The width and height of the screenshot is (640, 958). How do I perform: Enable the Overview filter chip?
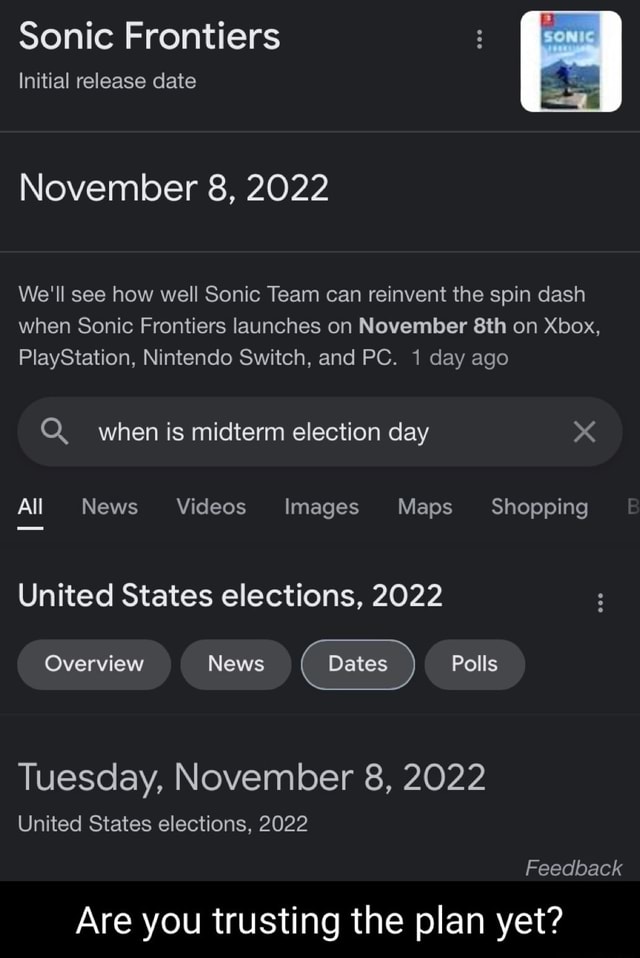pos(93,664)
